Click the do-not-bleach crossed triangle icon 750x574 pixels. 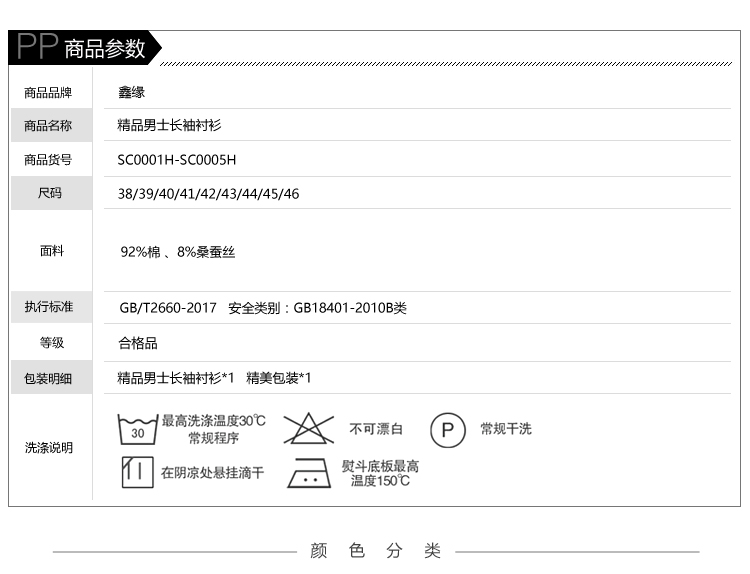coord(309,429)
